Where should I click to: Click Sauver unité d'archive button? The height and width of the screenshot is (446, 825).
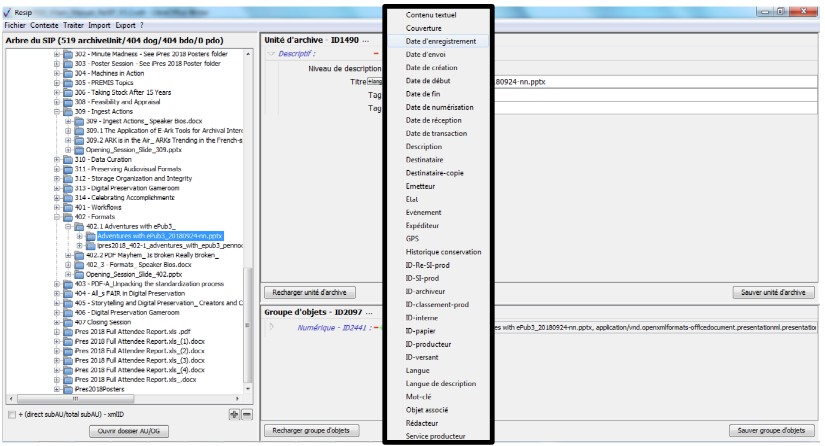click(x=769, y=292)
